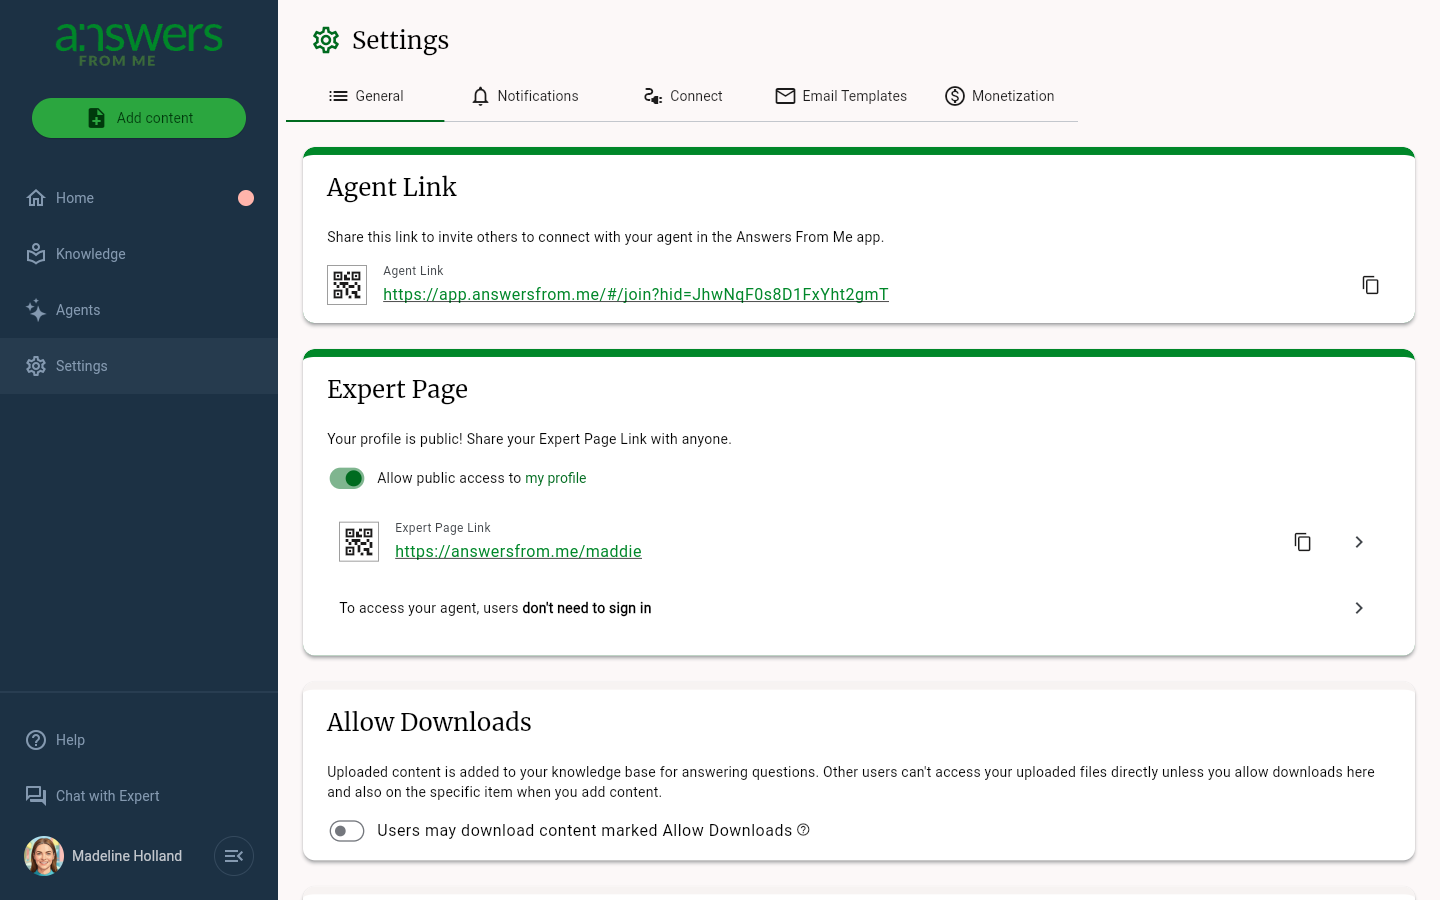Follow the 'my profile' link
This screenshot has height=900, width=1440.
(x=556, y=478)
